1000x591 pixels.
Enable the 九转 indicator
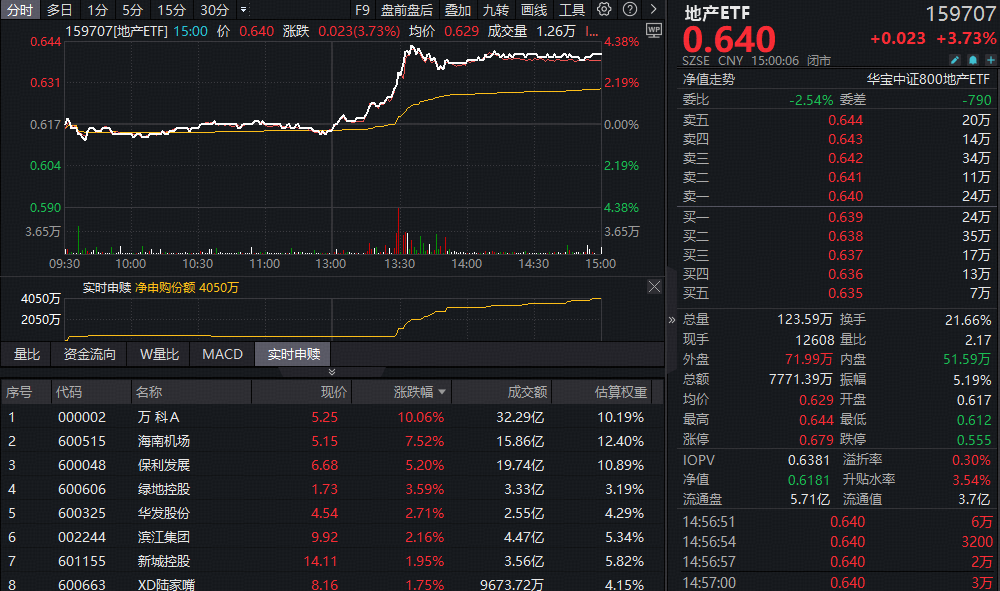495,10
